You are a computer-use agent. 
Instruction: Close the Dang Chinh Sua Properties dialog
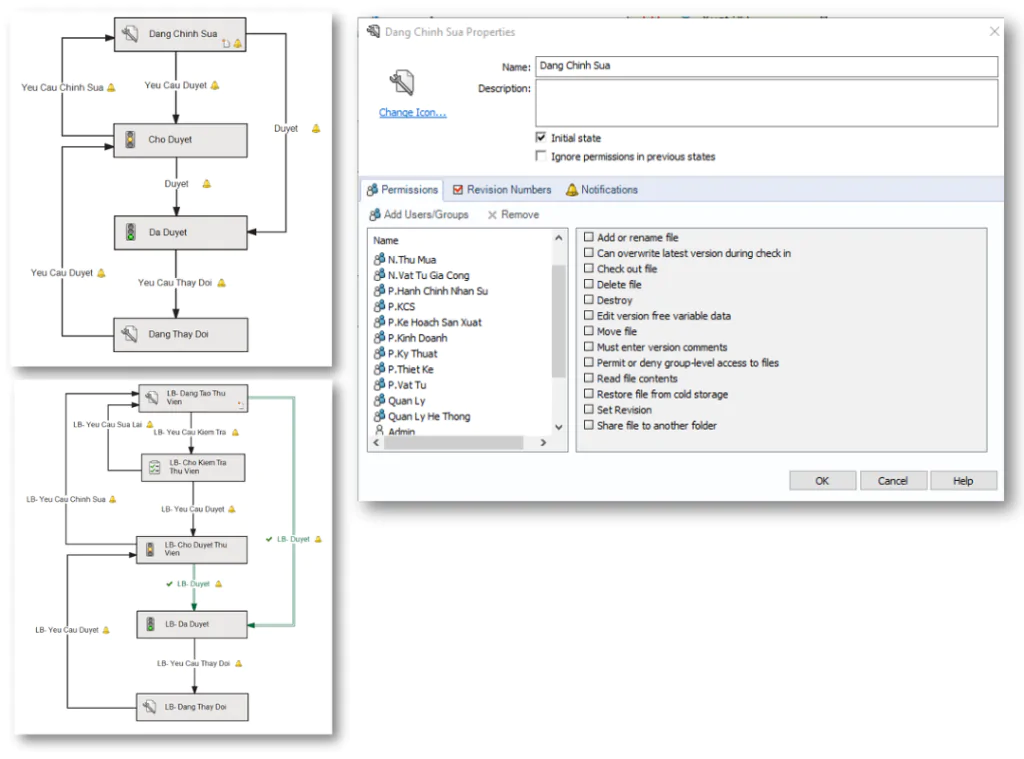pos(994,31)
